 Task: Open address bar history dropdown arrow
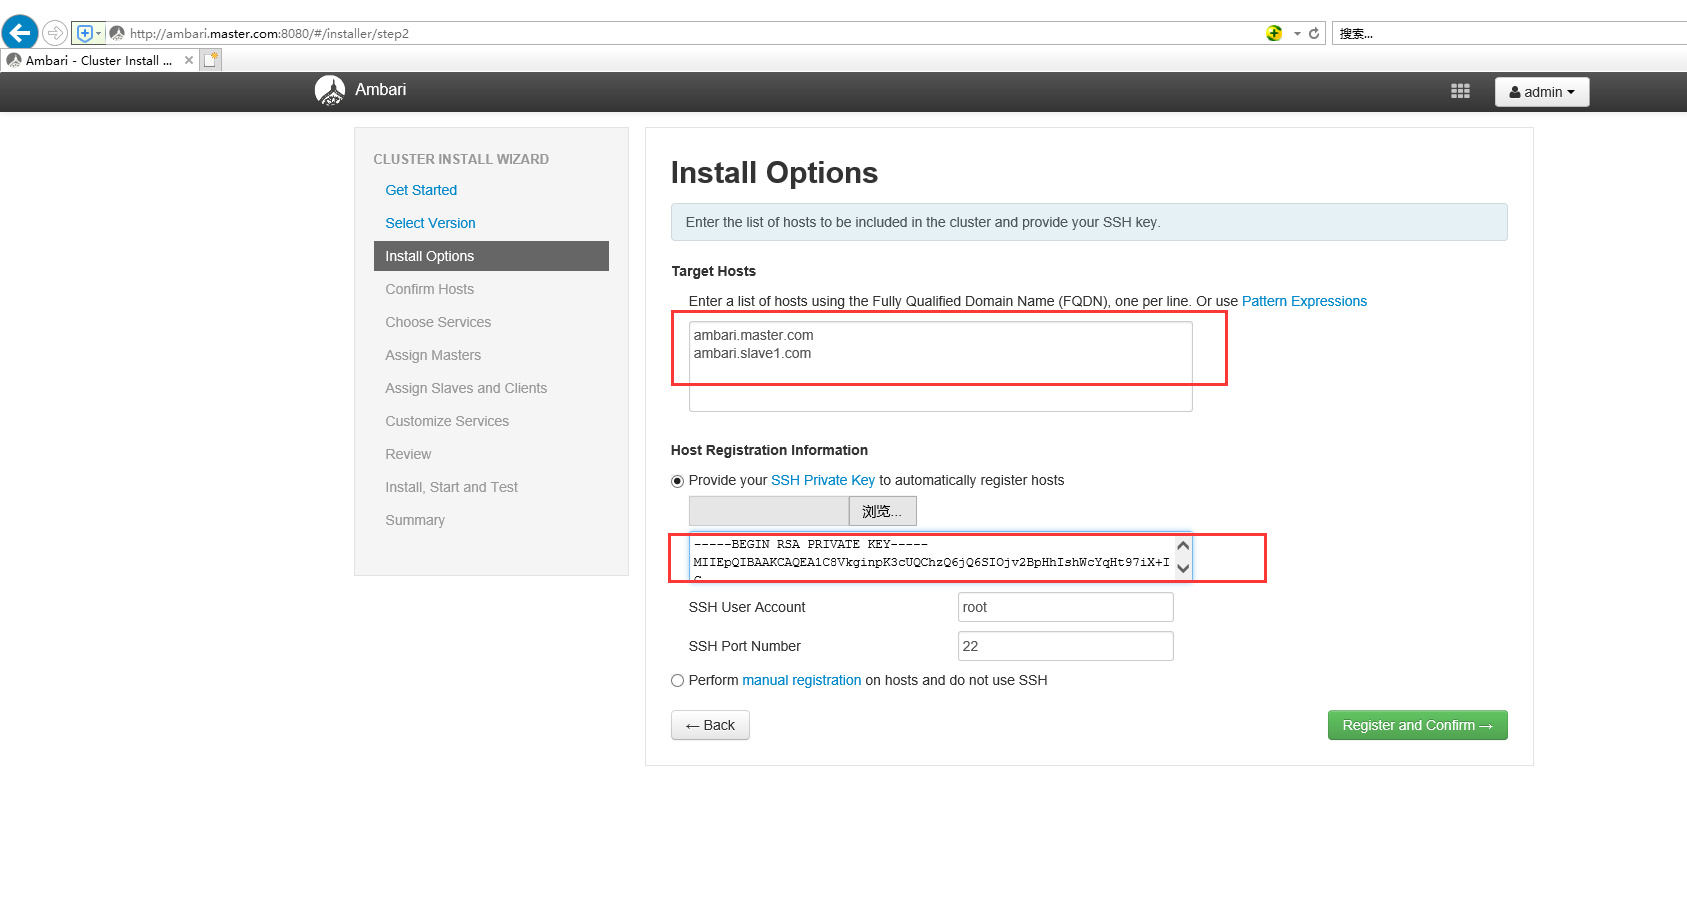click(x=1297, y=33)
